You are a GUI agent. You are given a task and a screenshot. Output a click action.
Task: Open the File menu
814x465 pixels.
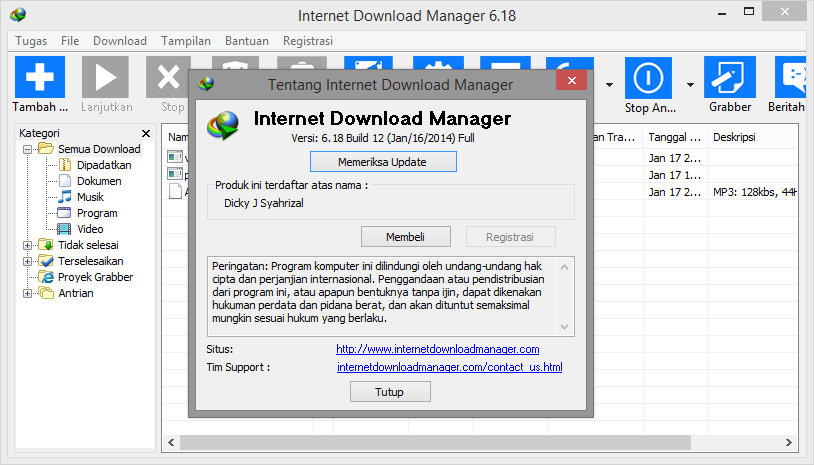tap(70, 41)
